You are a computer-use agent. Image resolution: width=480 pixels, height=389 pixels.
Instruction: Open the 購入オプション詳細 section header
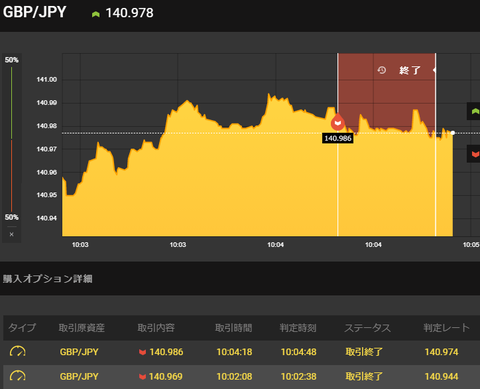click(48, 279)
